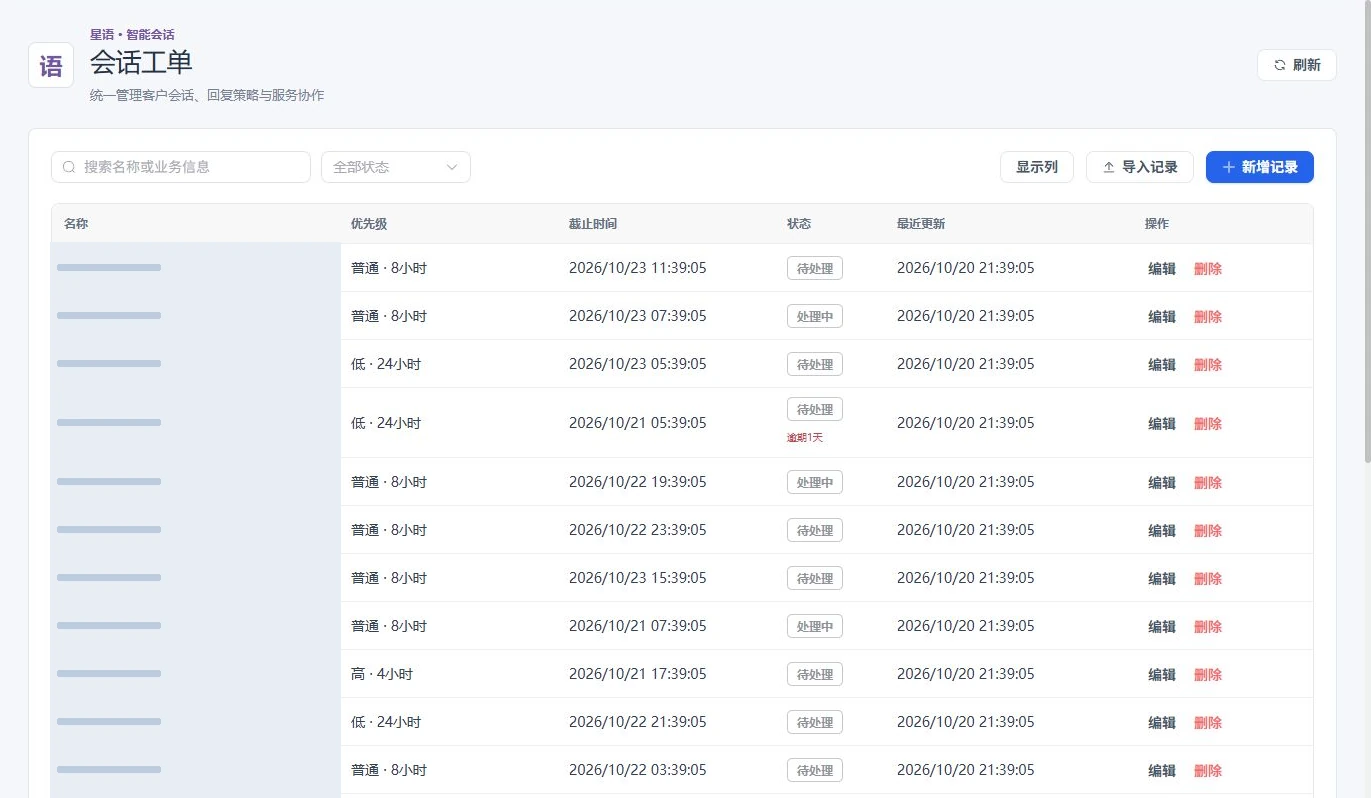Delete the row due 2026/10/23 15:39:05

pyautogui.click(x=1208, y=579)
